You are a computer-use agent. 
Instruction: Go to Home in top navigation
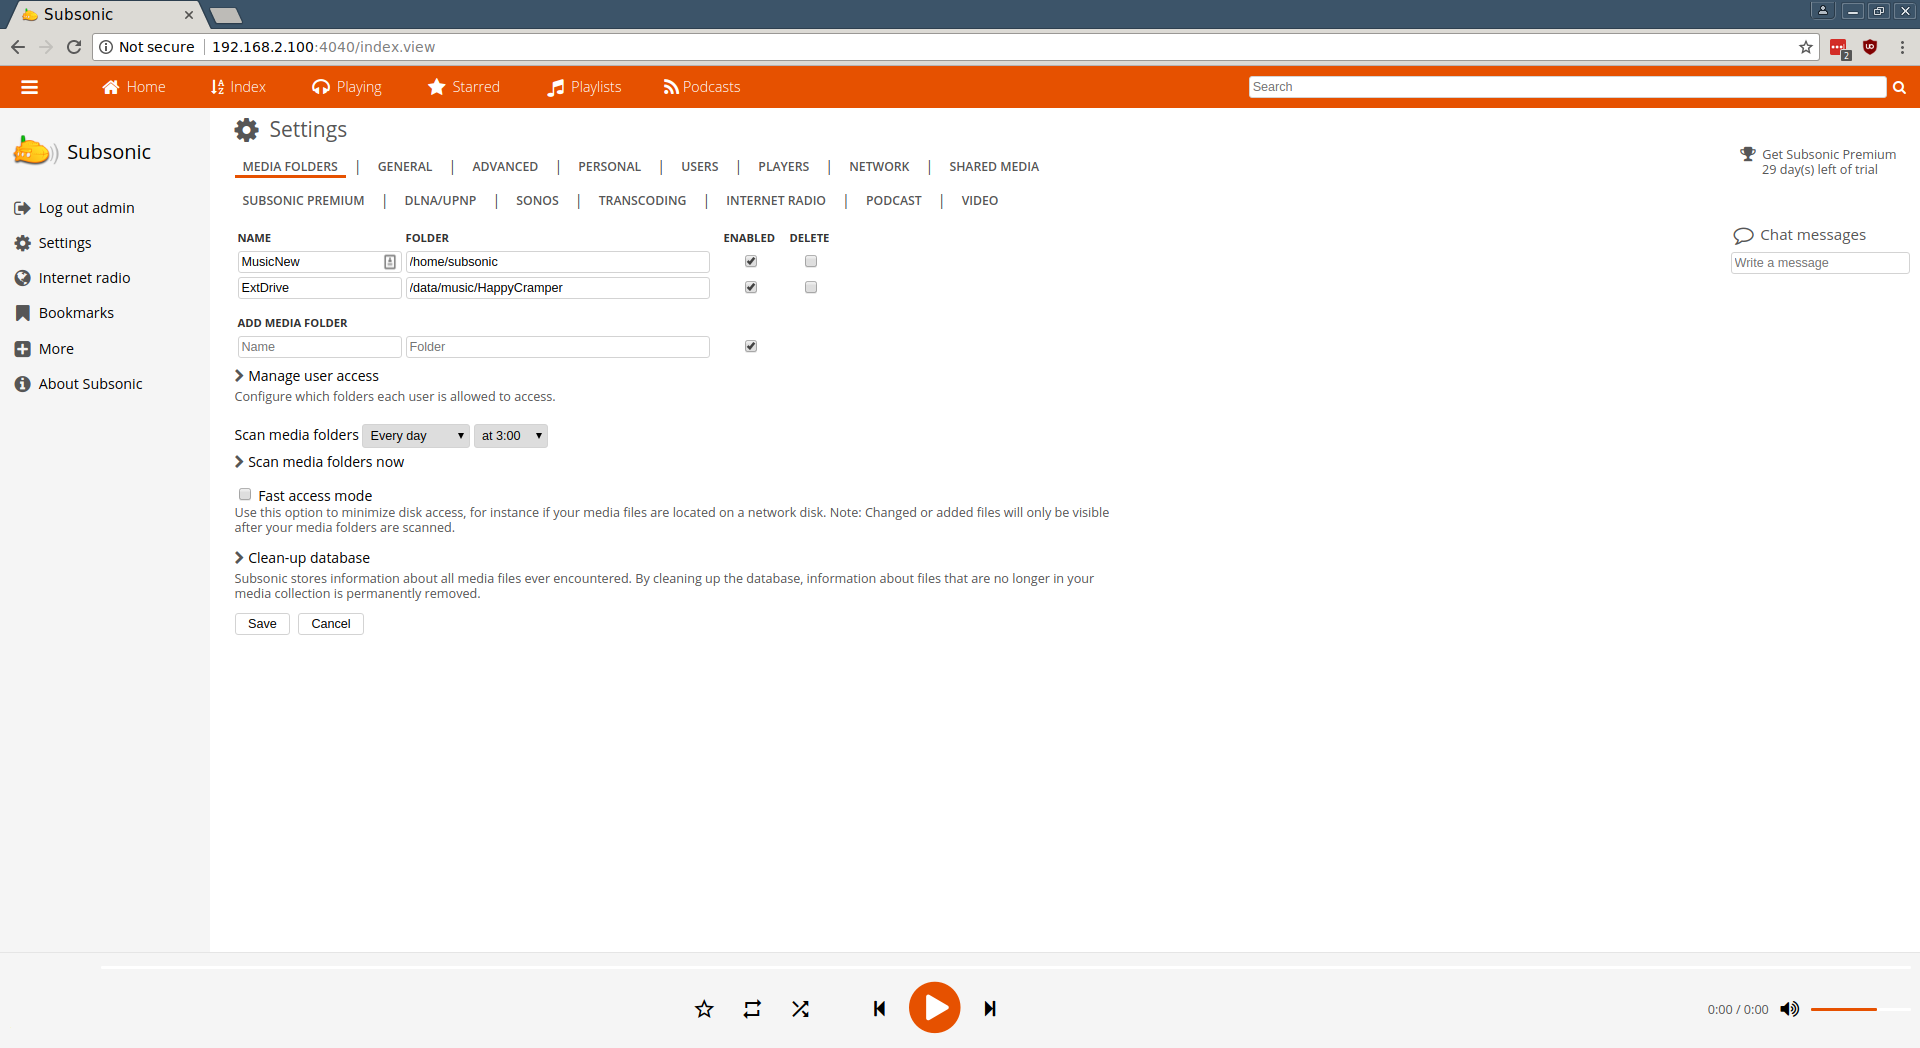click(134, 87)
